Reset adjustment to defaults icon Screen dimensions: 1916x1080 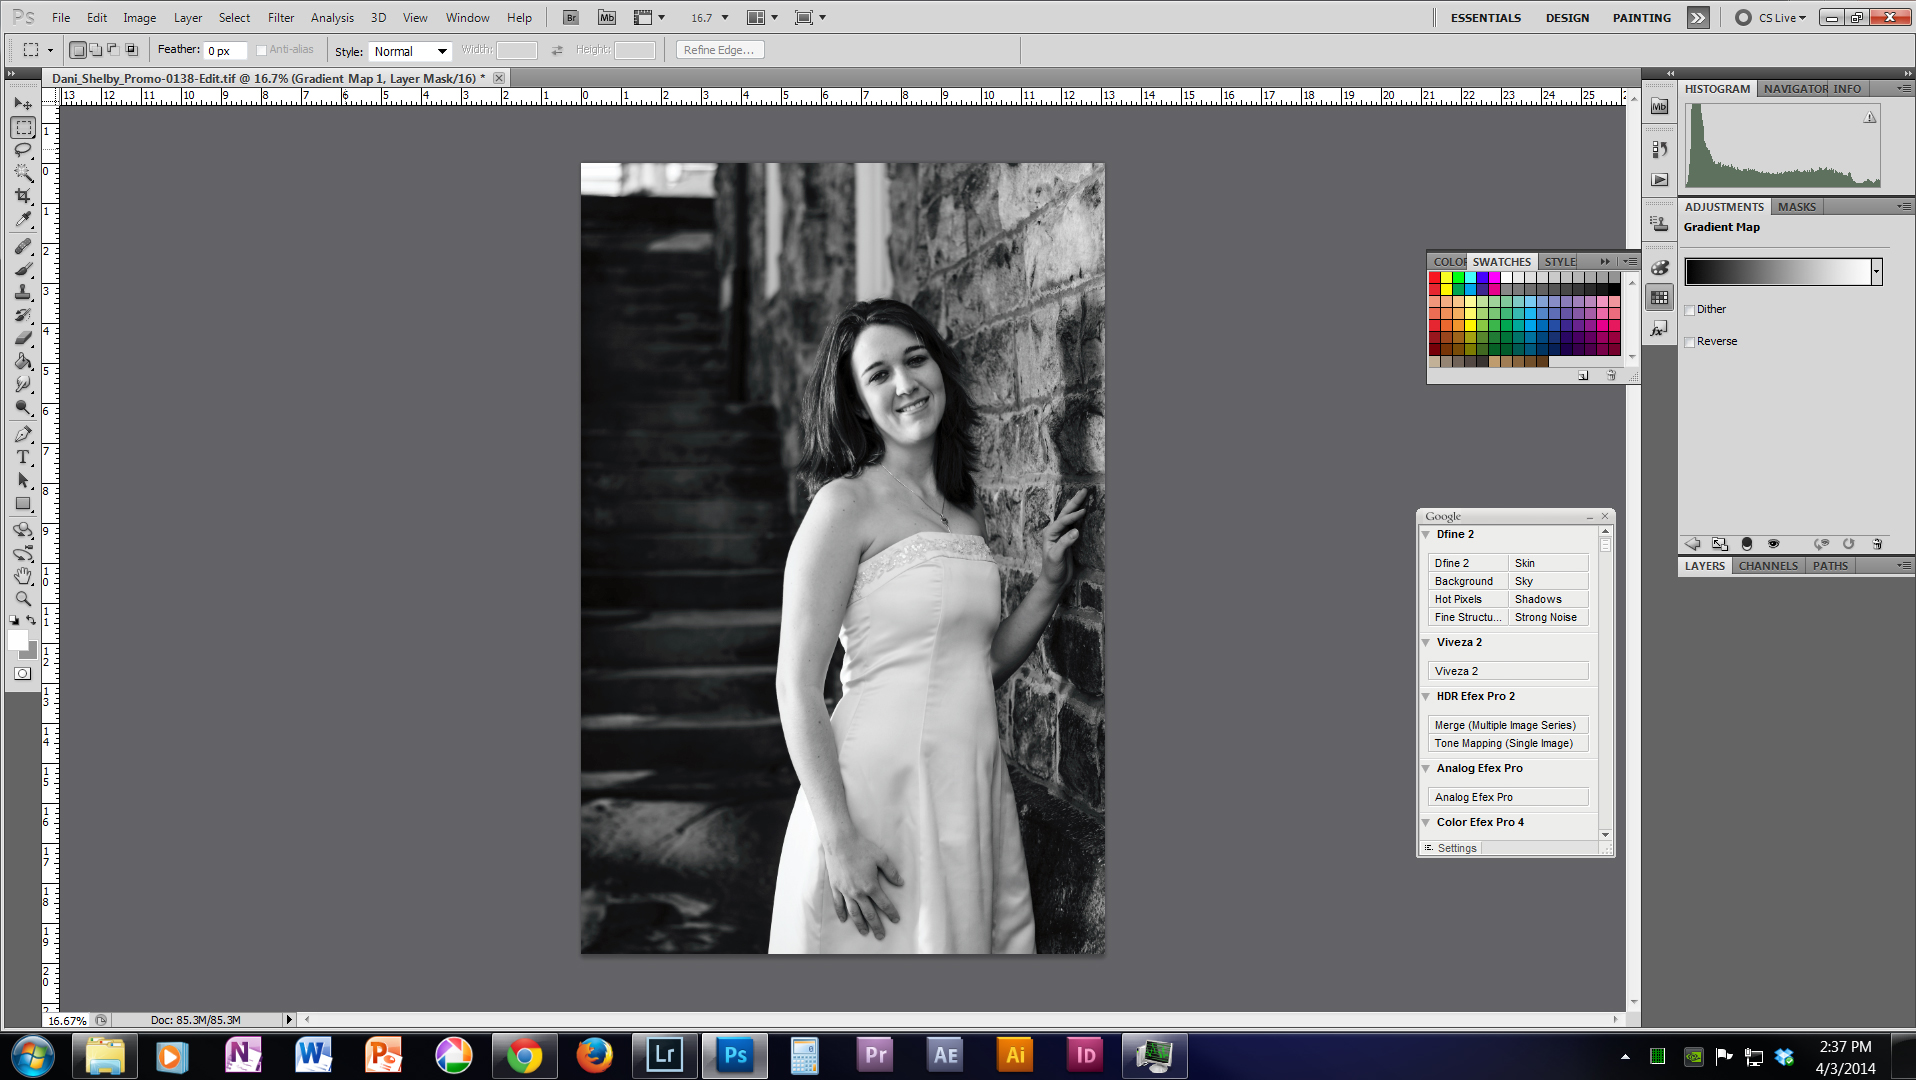tap(1849, 544)
